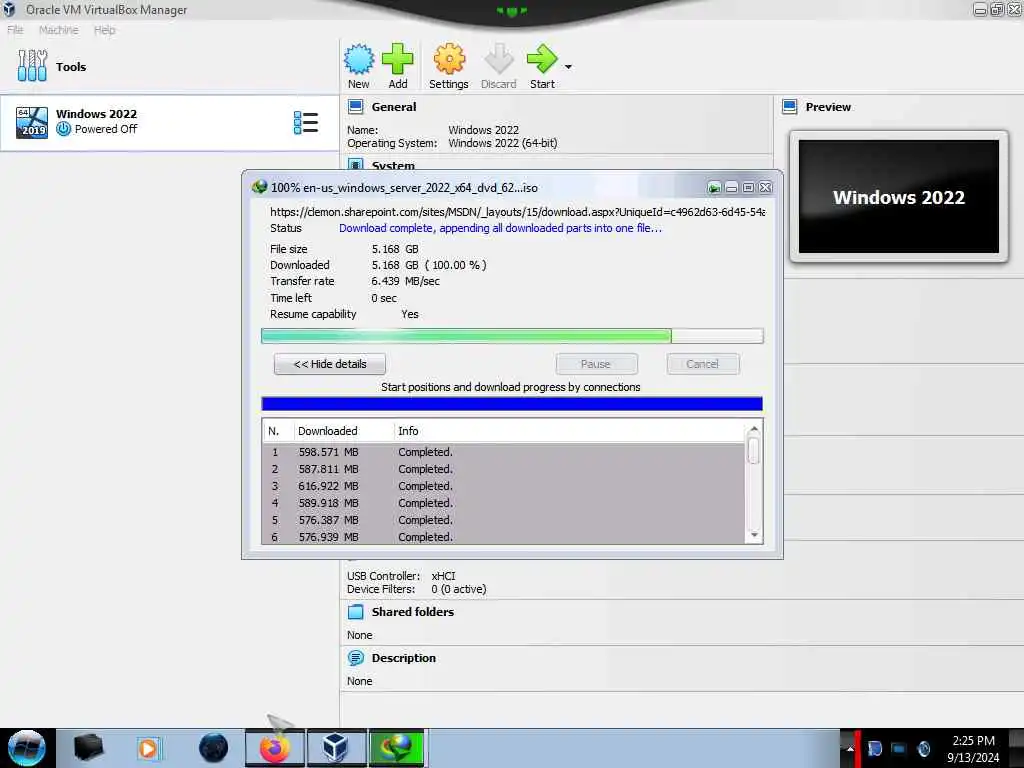Click the blue connections progress bar
This screenshot has width=1024, height=768.
click(512, 404)
